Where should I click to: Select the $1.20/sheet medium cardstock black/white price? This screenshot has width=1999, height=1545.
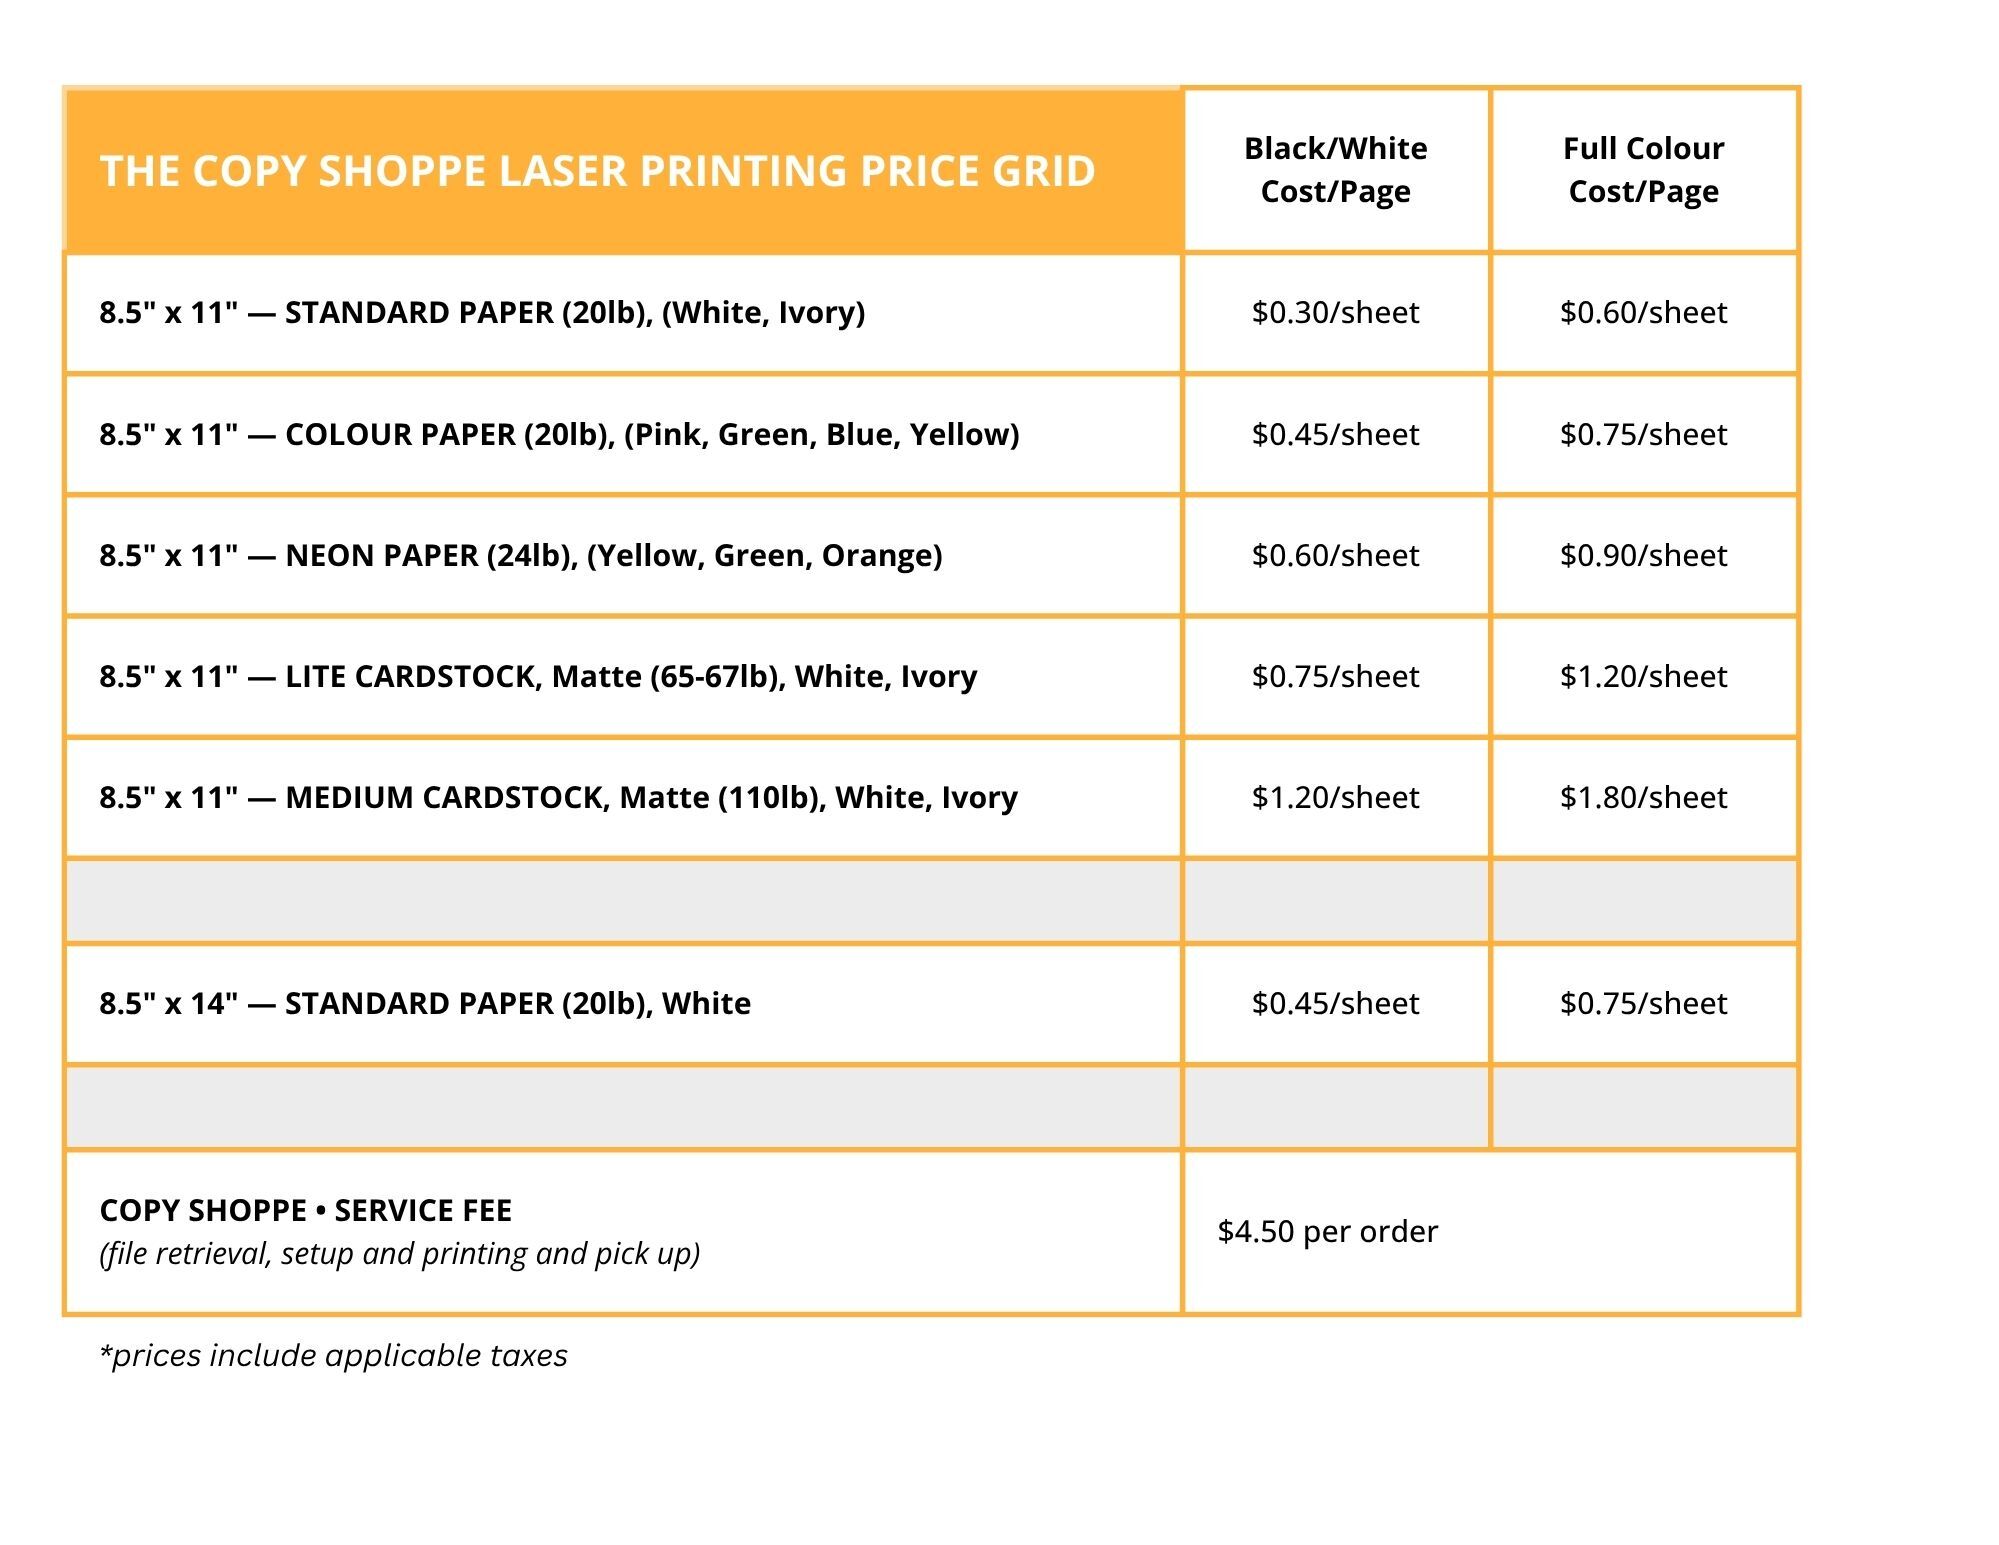1335,798
